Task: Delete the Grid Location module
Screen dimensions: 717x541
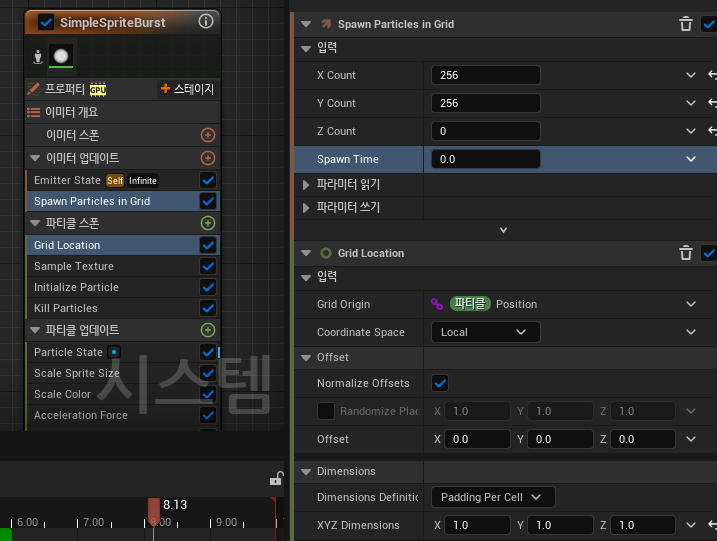Action: coord(685,253)
